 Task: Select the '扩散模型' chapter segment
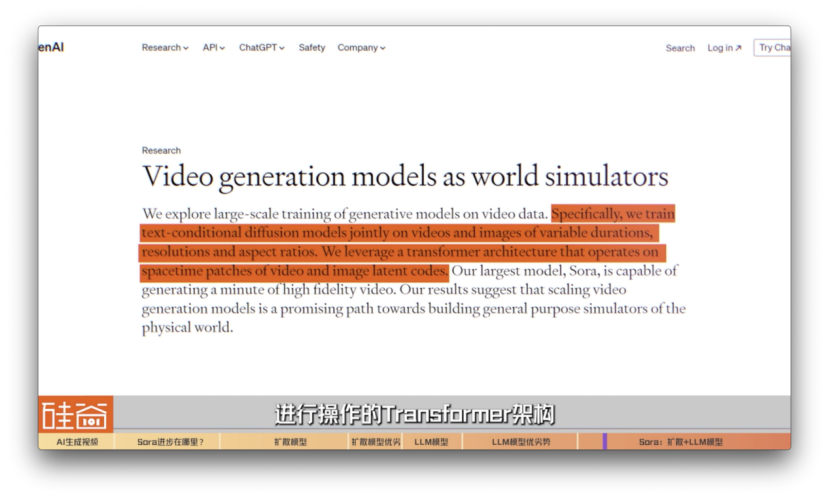[284, 442]
